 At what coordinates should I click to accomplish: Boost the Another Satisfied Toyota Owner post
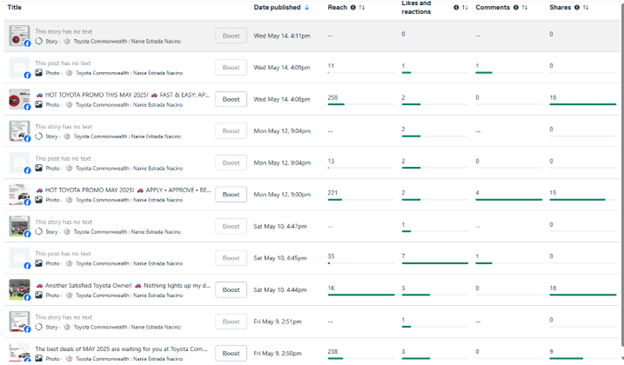pos(231,290)
